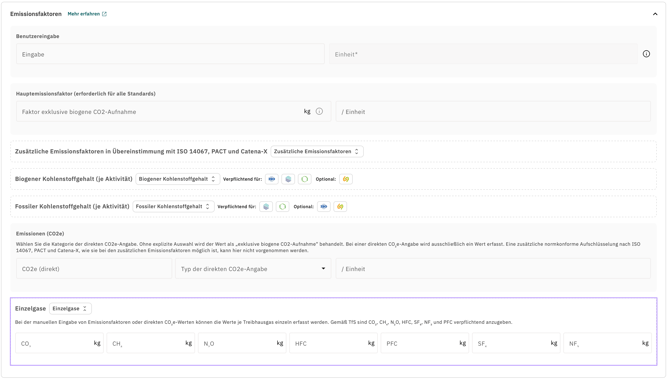Click green circle badge in Biogener Kohlenstoffgehalt row
This screenshot has height=381, width=670.
pyautogui.click(x=305, y=179)
